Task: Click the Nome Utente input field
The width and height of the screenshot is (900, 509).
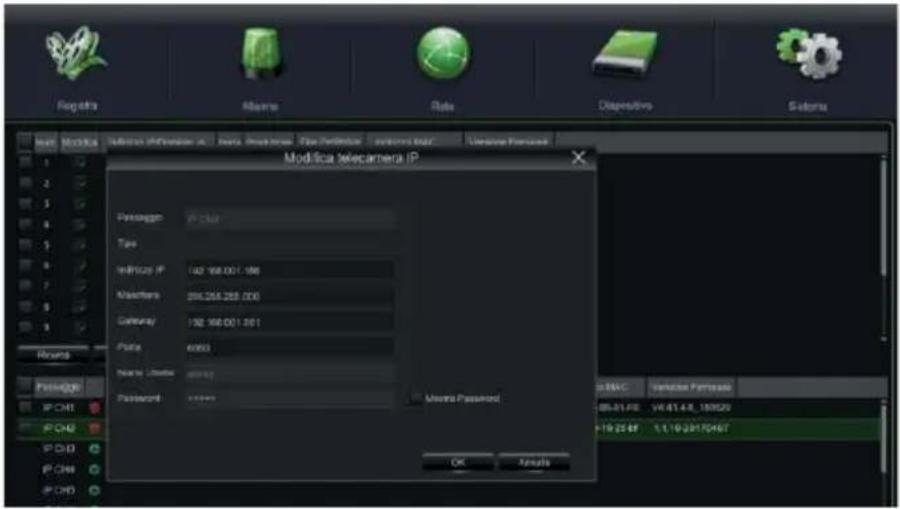Action: (x=289, y=374)
